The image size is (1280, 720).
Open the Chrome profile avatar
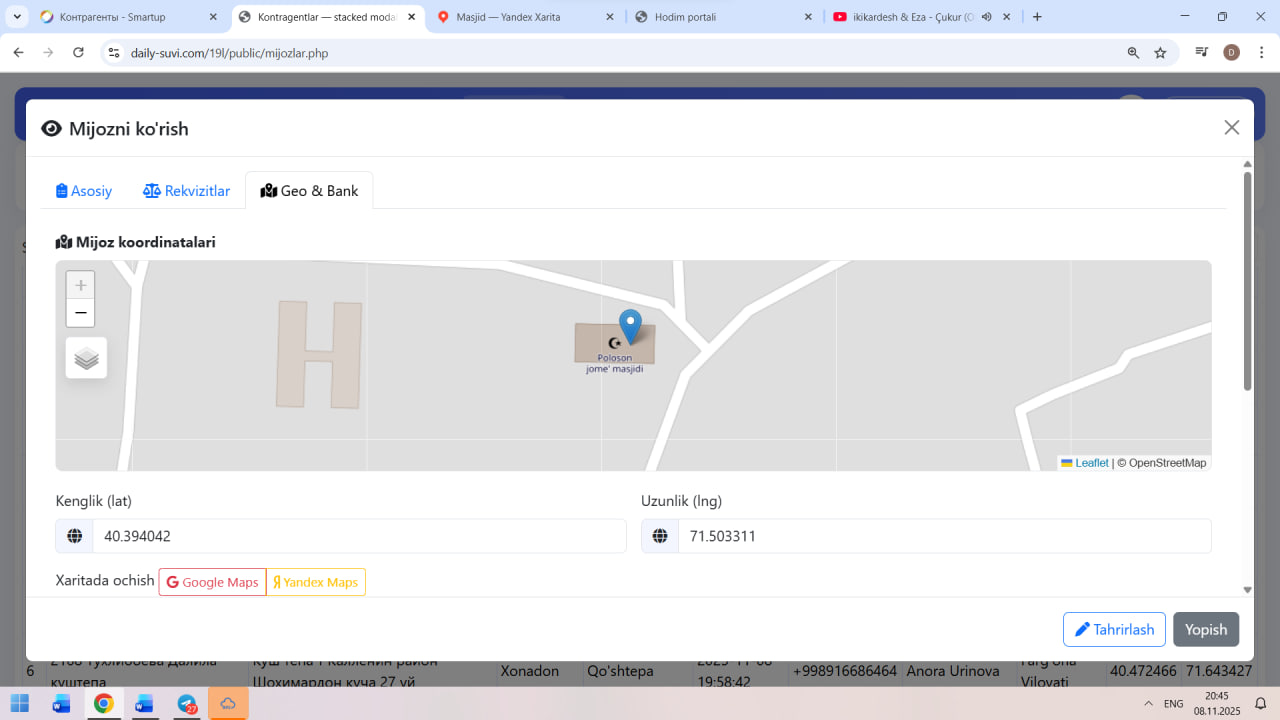pos(1232,53)
